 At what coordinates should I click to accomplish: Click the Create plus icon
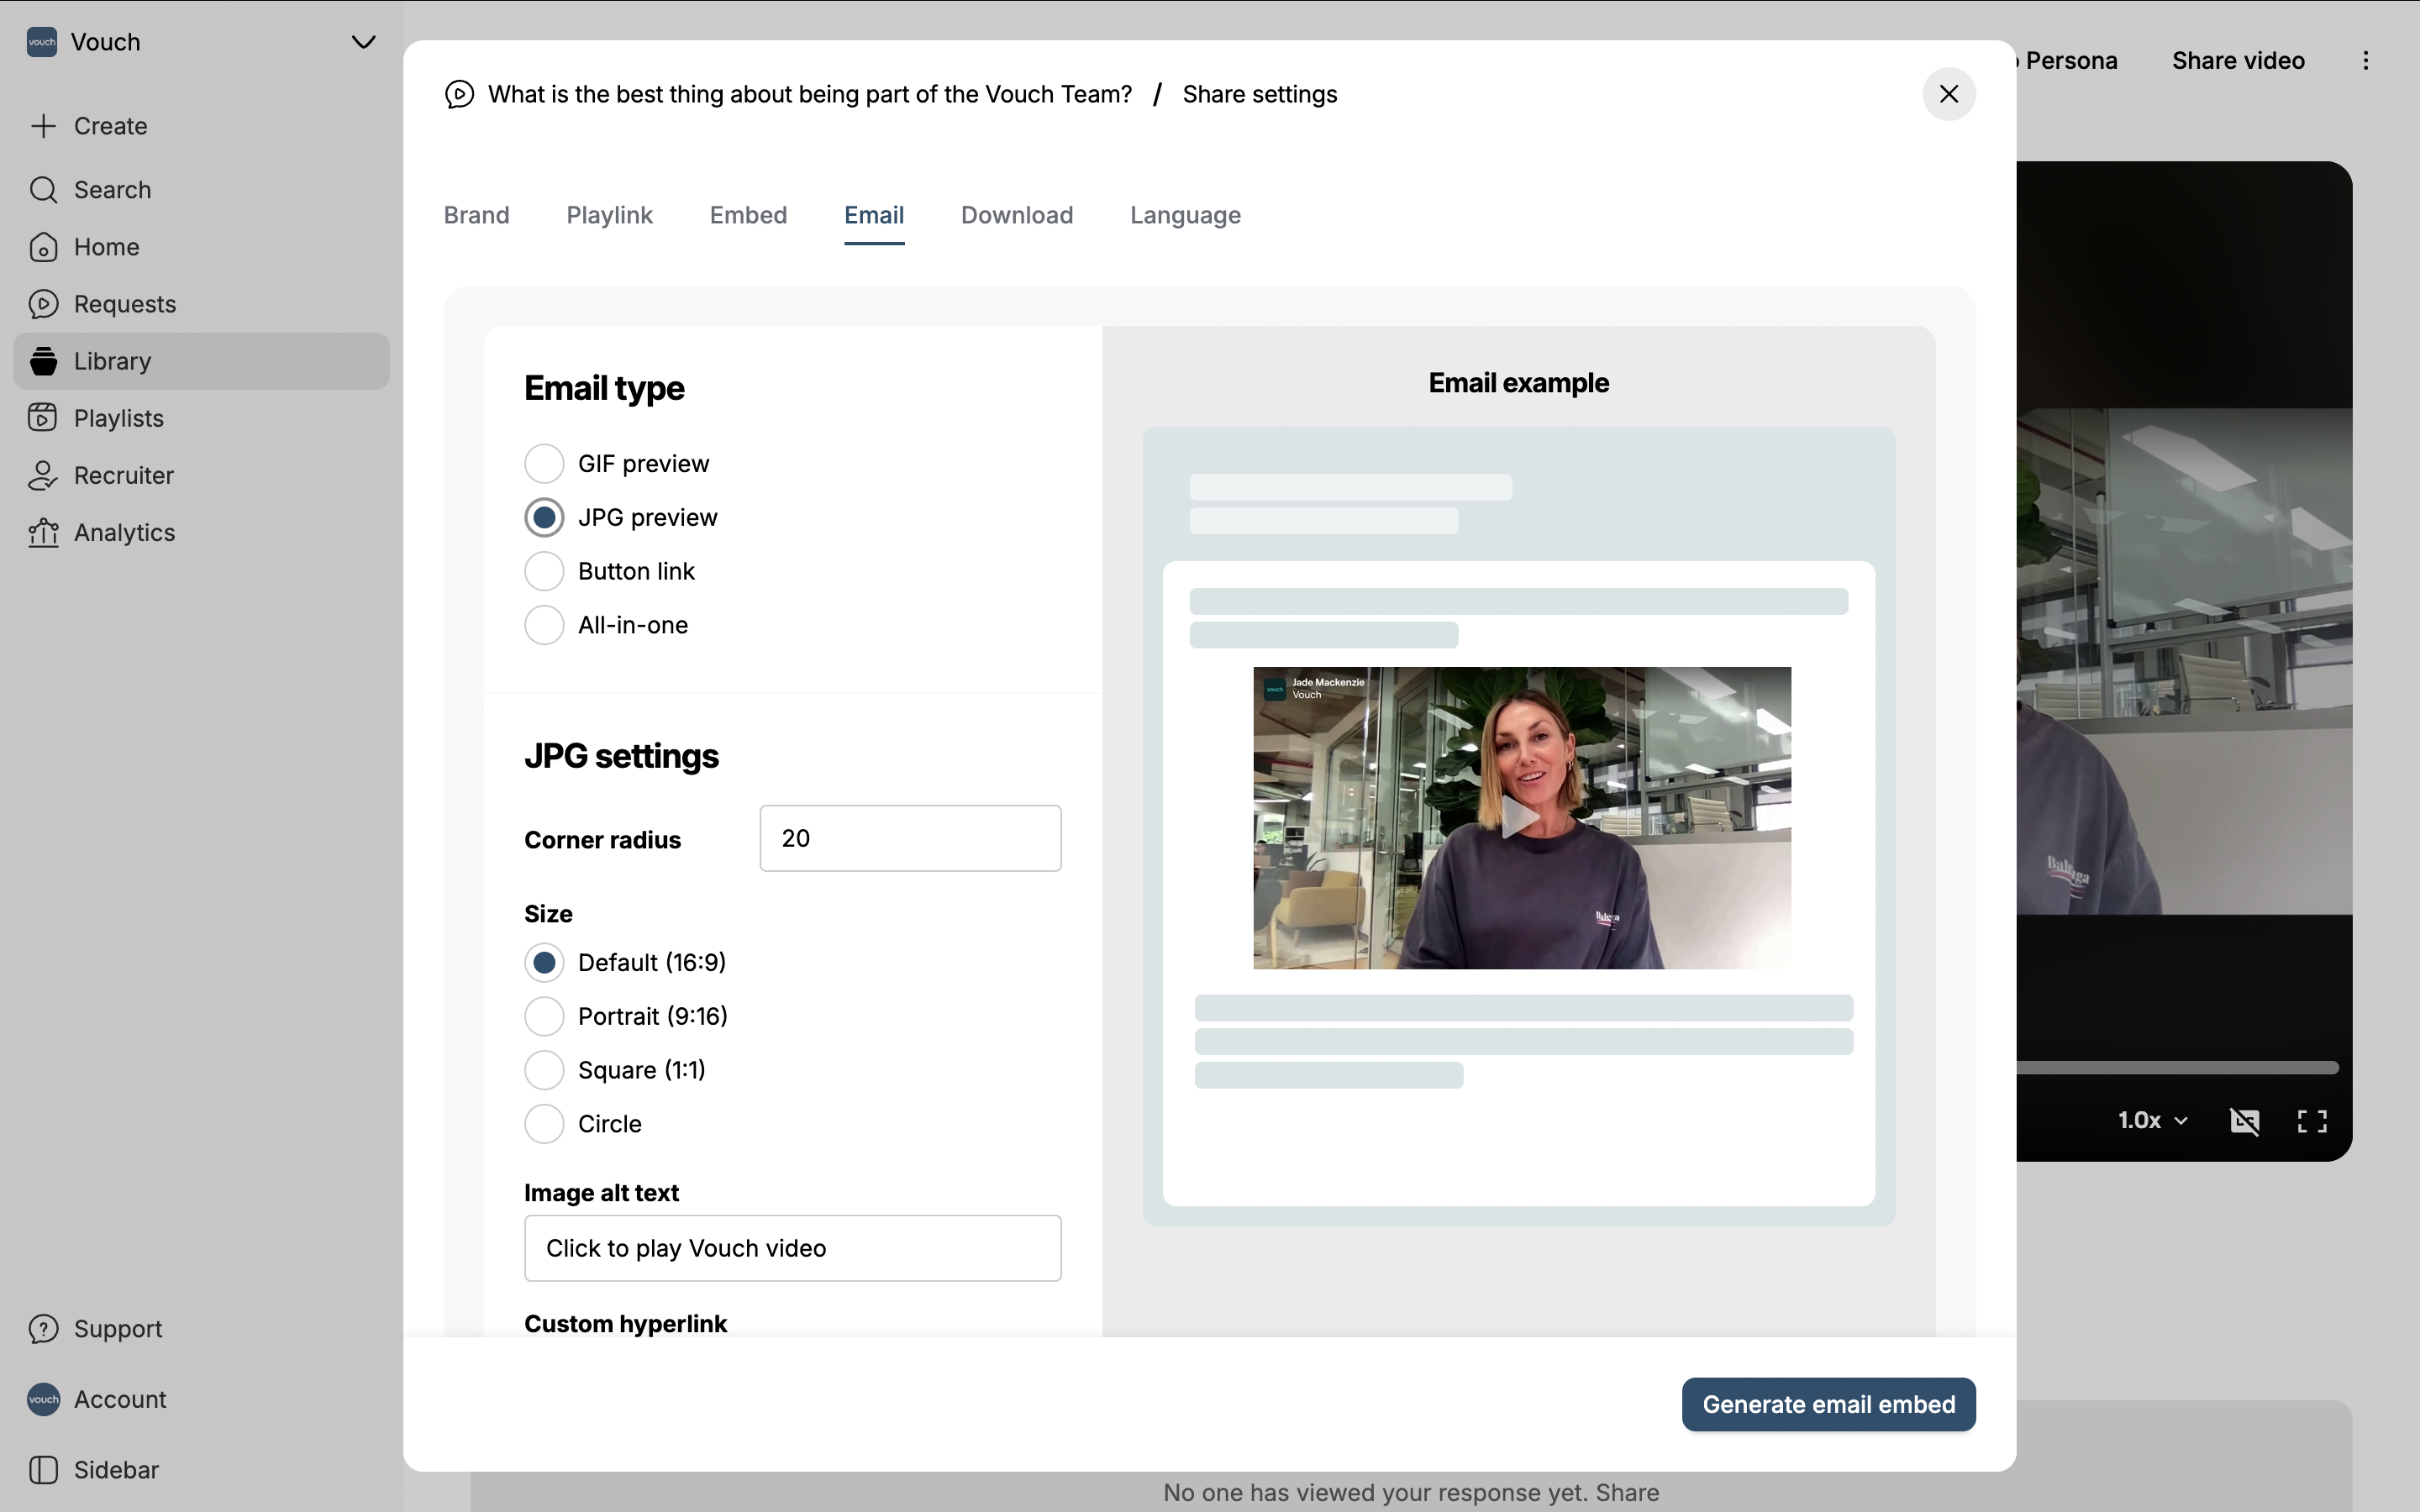point(43,126)
